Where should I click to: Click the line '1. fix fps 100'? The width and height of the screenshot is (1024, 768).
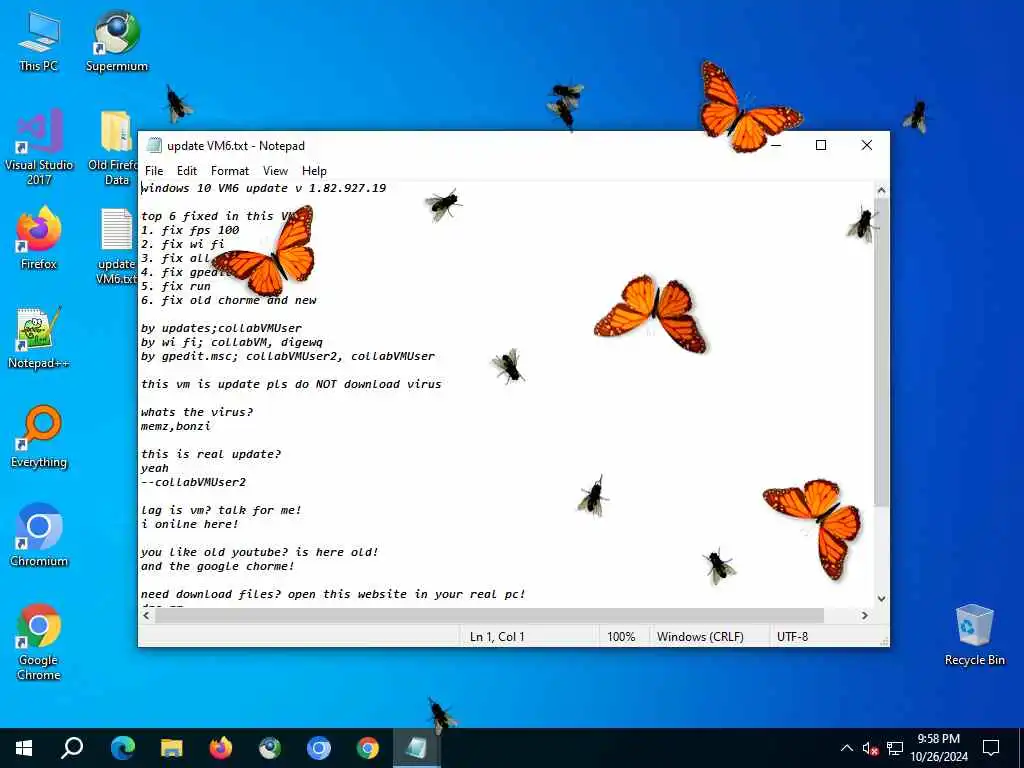[190, 230]
